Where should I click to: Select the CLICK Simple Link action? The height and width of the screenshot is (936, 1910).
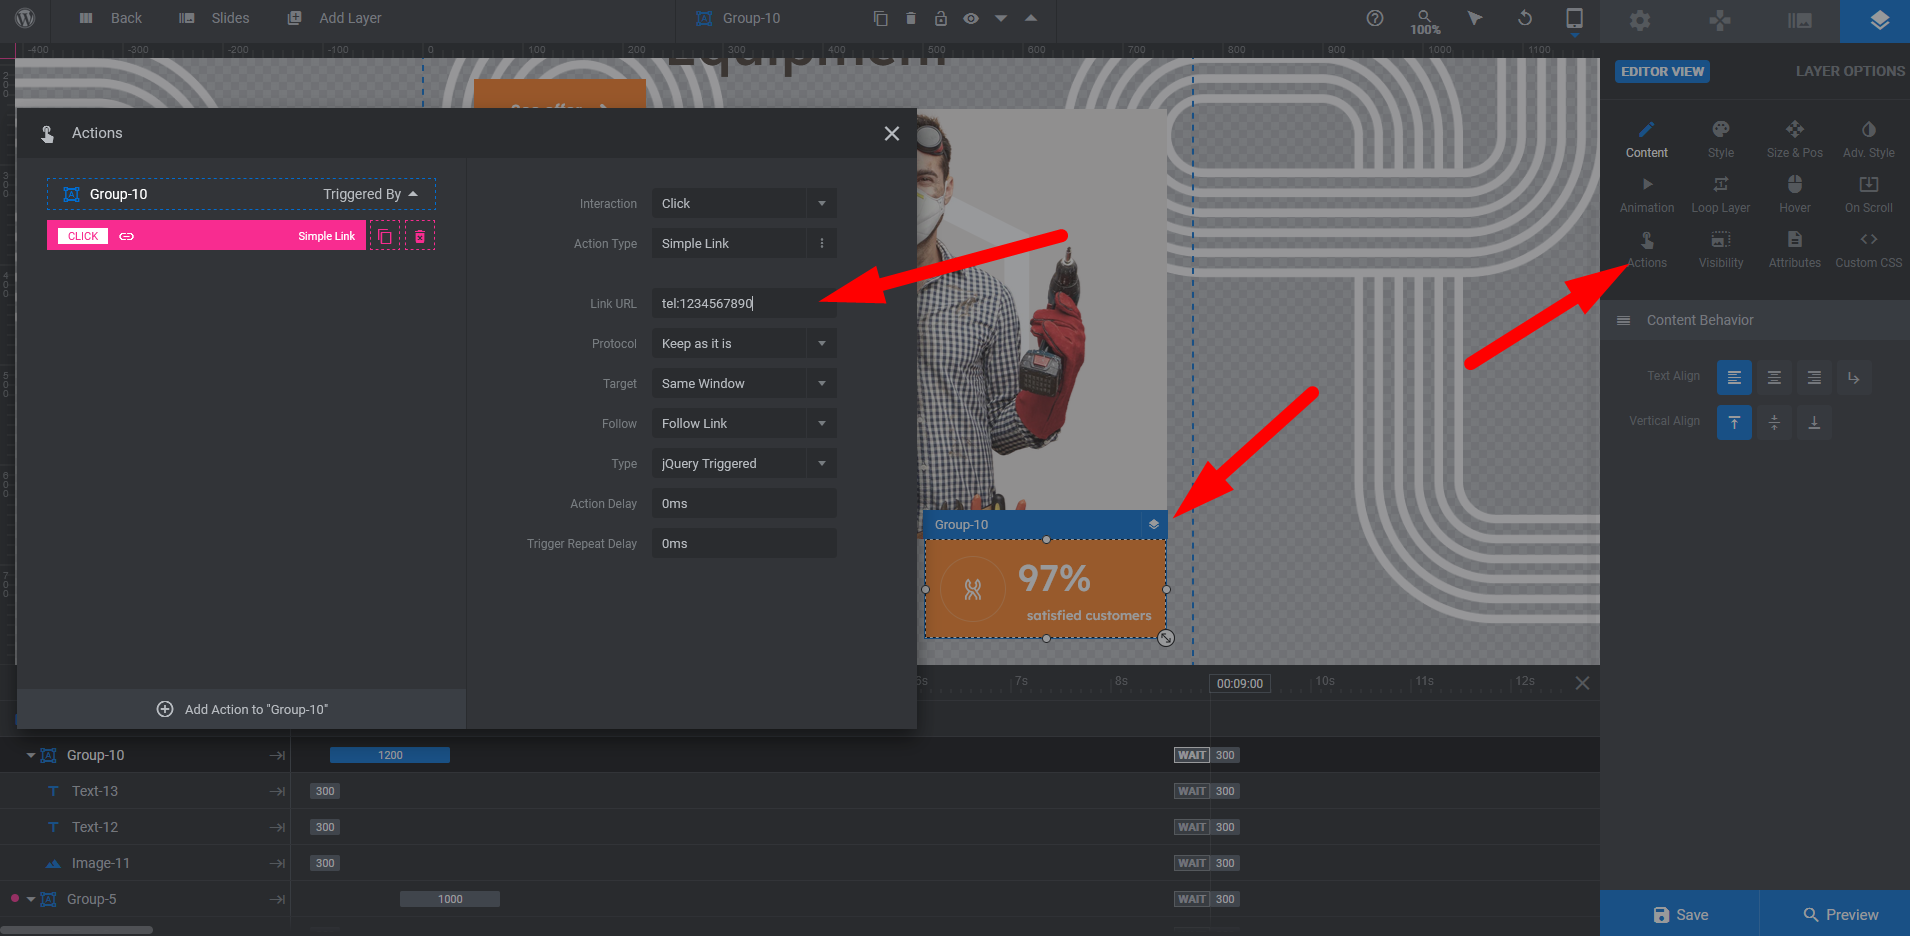(x=206, y=236)
